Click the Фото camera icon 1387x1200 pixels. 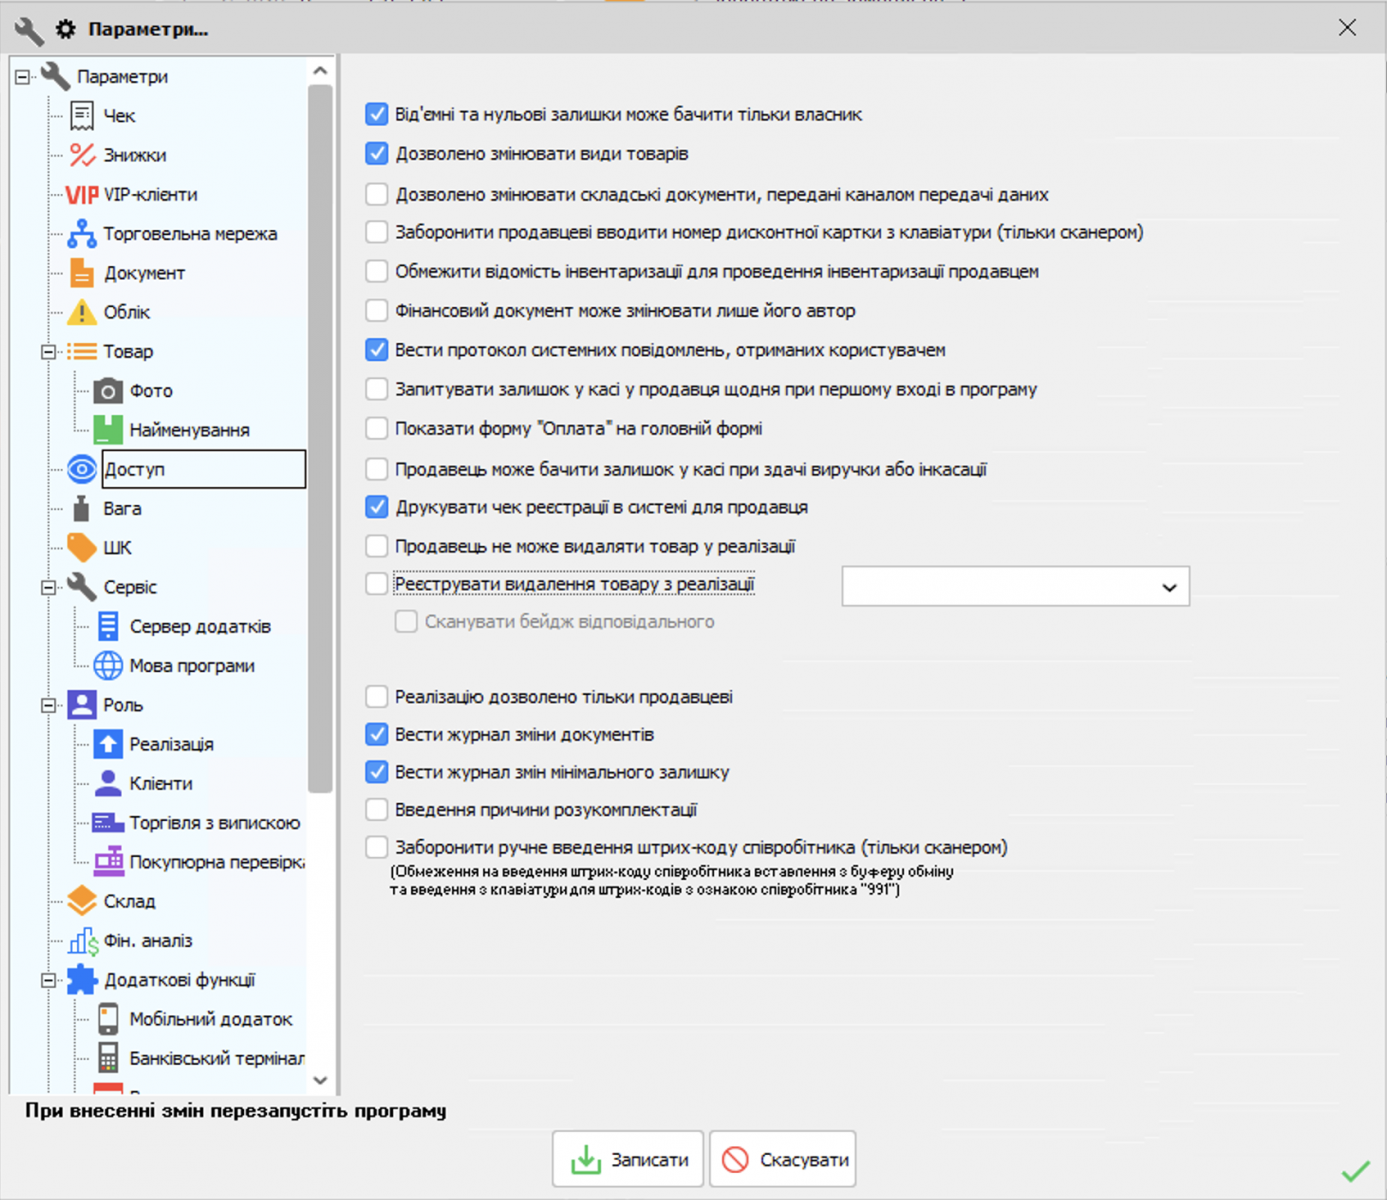[x=110, y=390]
